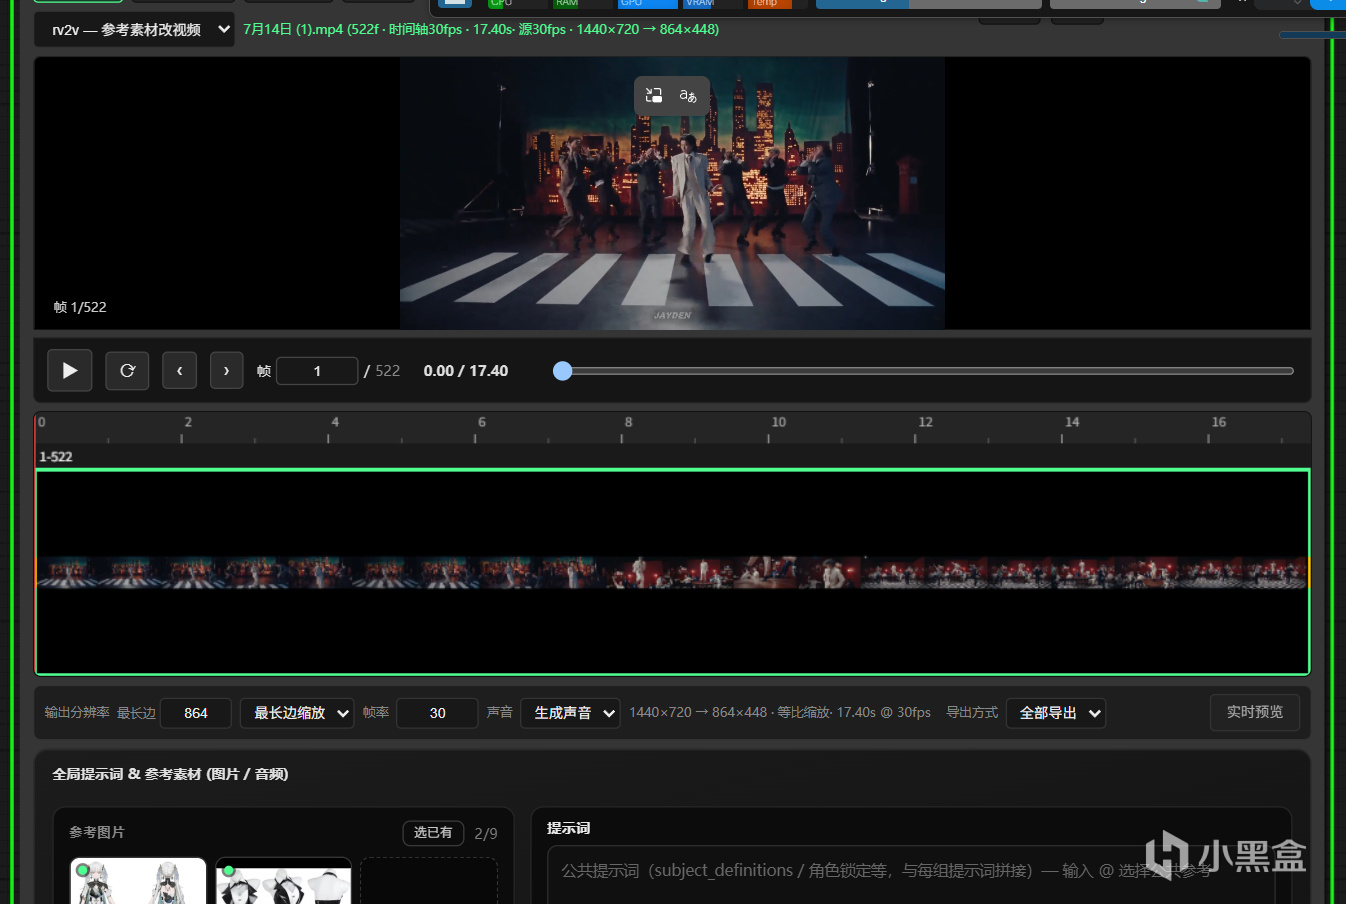
Task: Click the '全局提示词 & 参考素材' section heading
Action: (x=170, y=774)
